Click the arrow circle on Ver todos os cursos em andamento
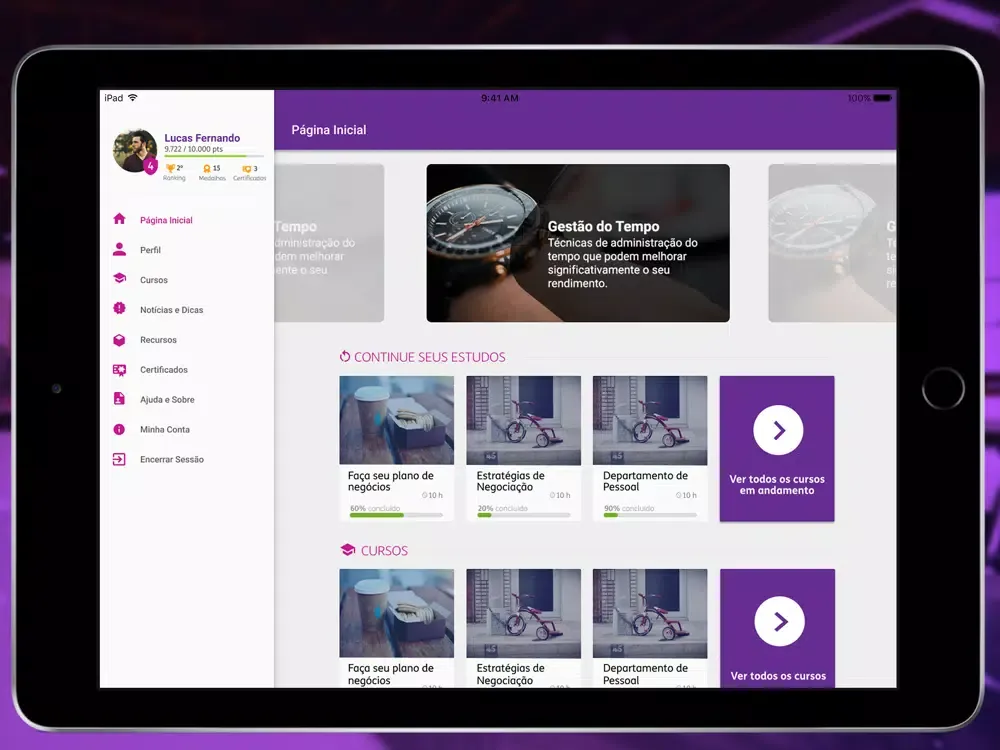The image size is (1000, 750). (x=777, y=430)
